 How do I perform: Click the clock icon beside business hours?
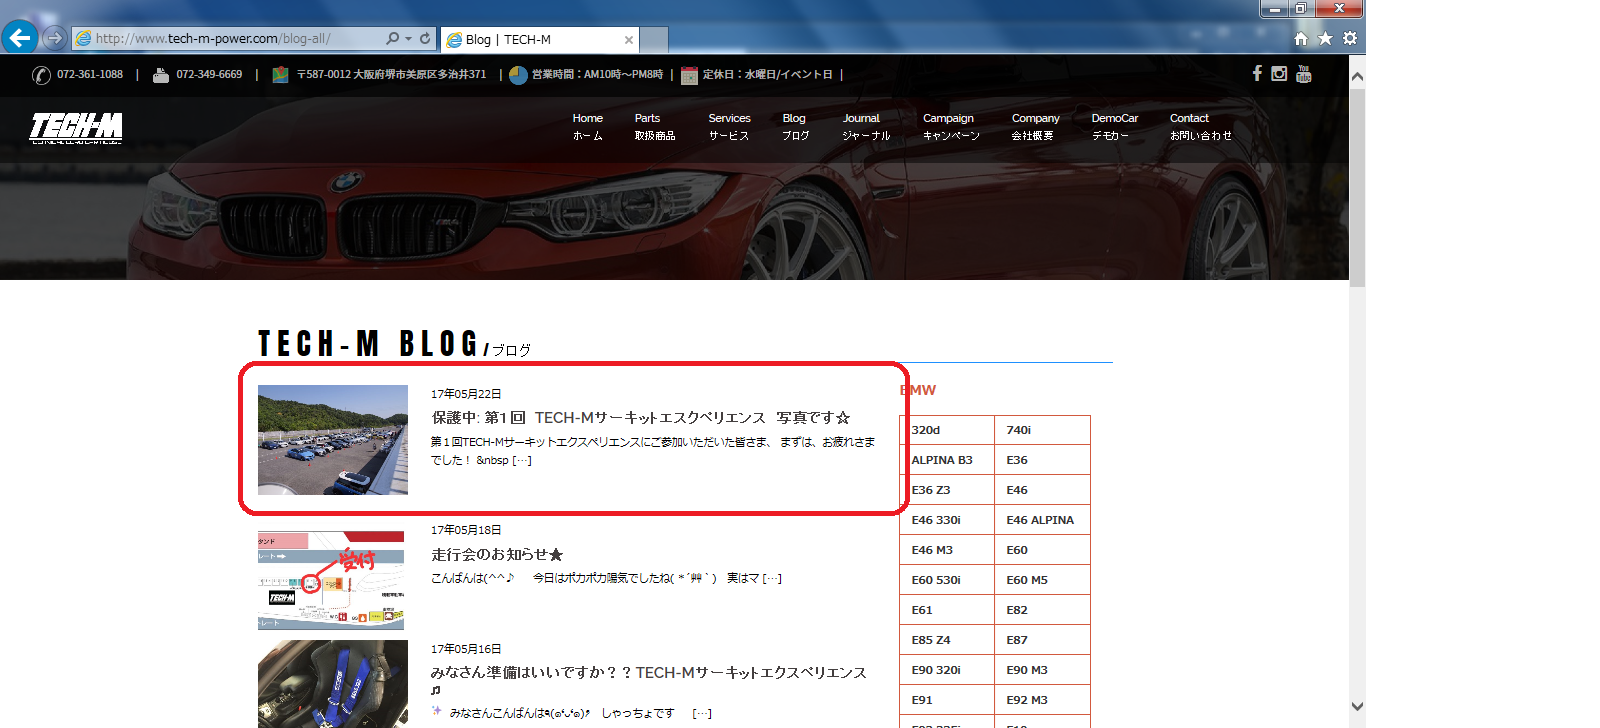click(518, 75)
